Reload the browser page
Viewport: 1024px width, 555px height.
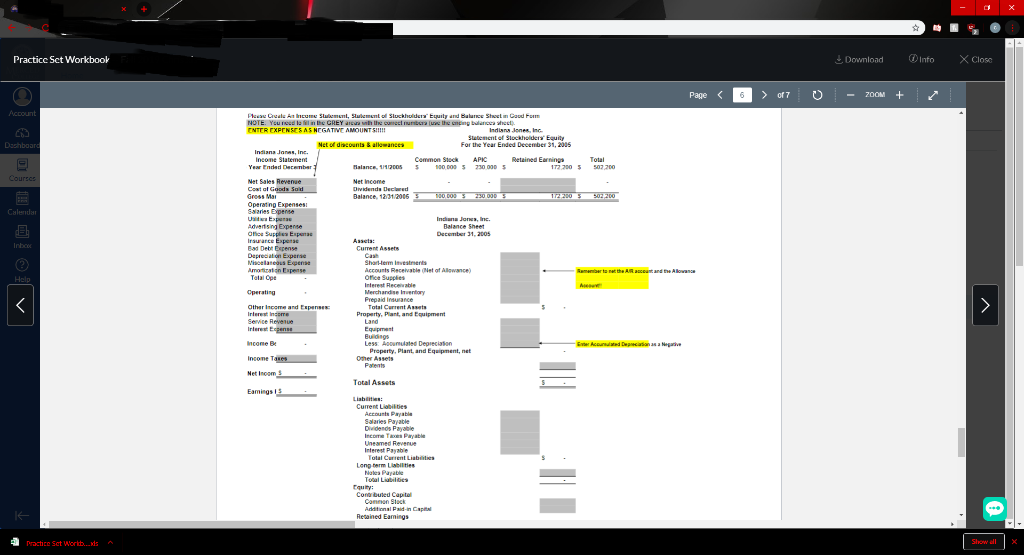(45, 27)
